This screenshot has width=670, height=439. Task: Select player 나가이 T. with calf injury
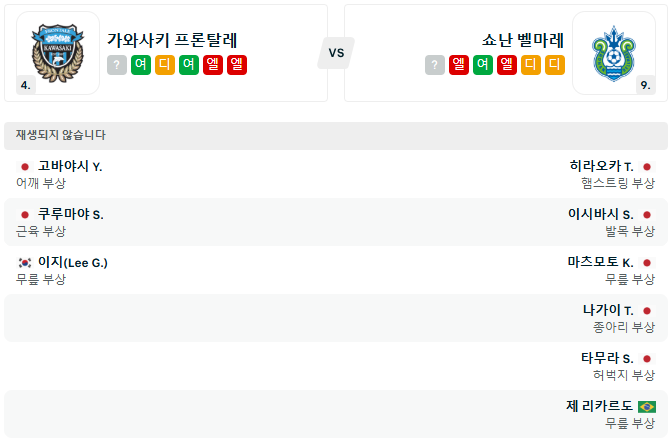pos(608,310)
